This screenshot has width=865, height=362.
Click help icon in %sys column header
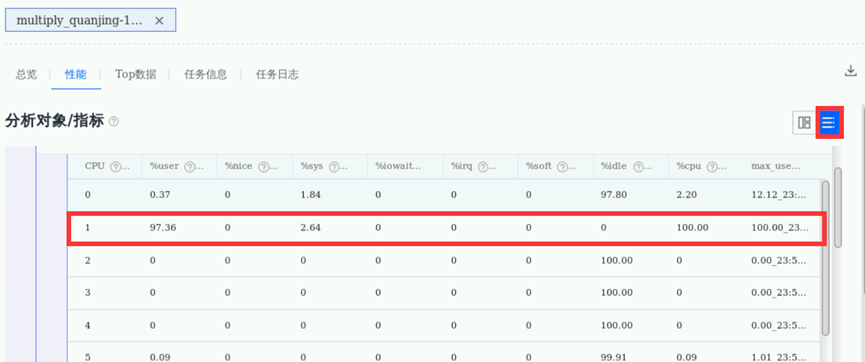[x=335, y=166]
